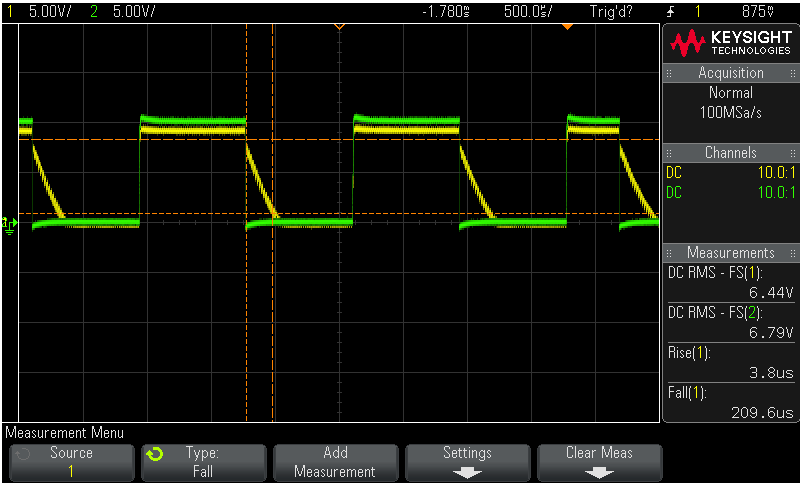Click the yellow DC 10.0:1 channel row

[731, 172]
